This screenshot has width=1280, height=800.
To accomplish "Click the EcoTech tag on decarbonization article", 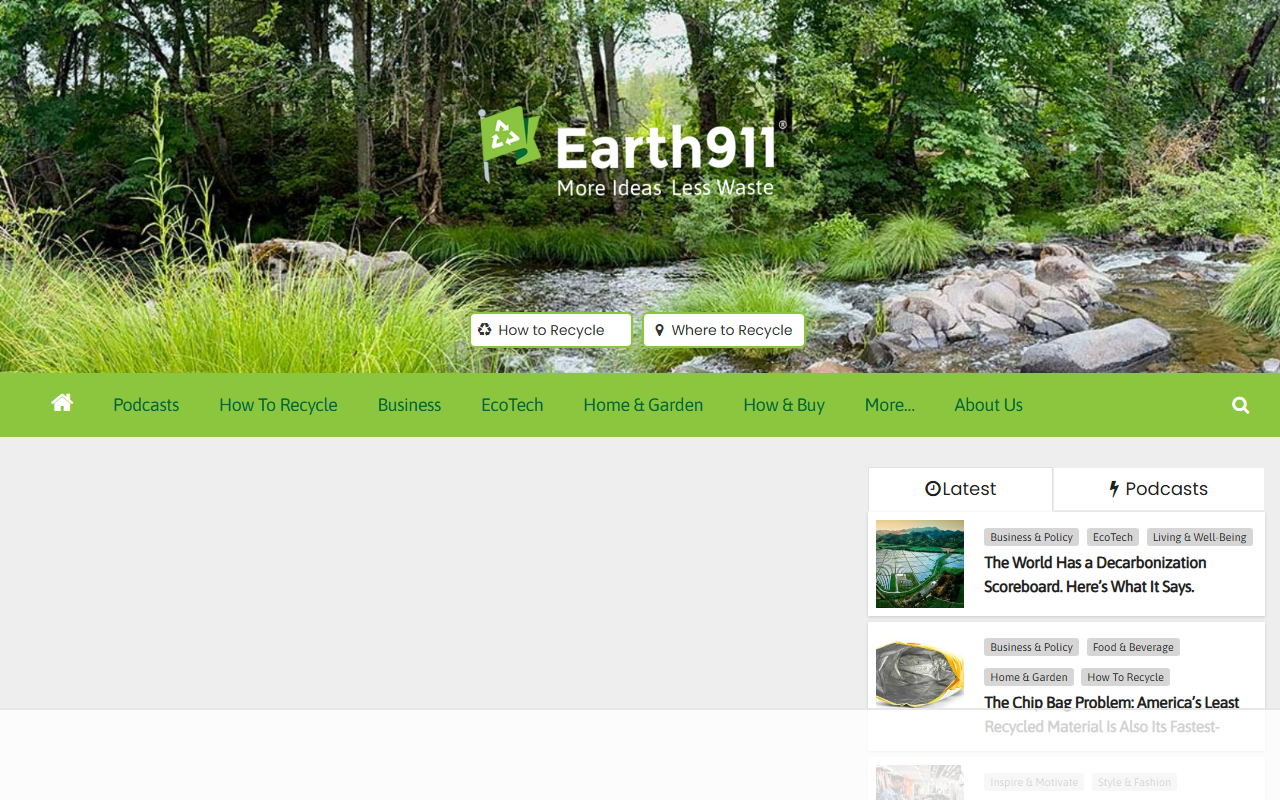I will (x=1113, y=537).
